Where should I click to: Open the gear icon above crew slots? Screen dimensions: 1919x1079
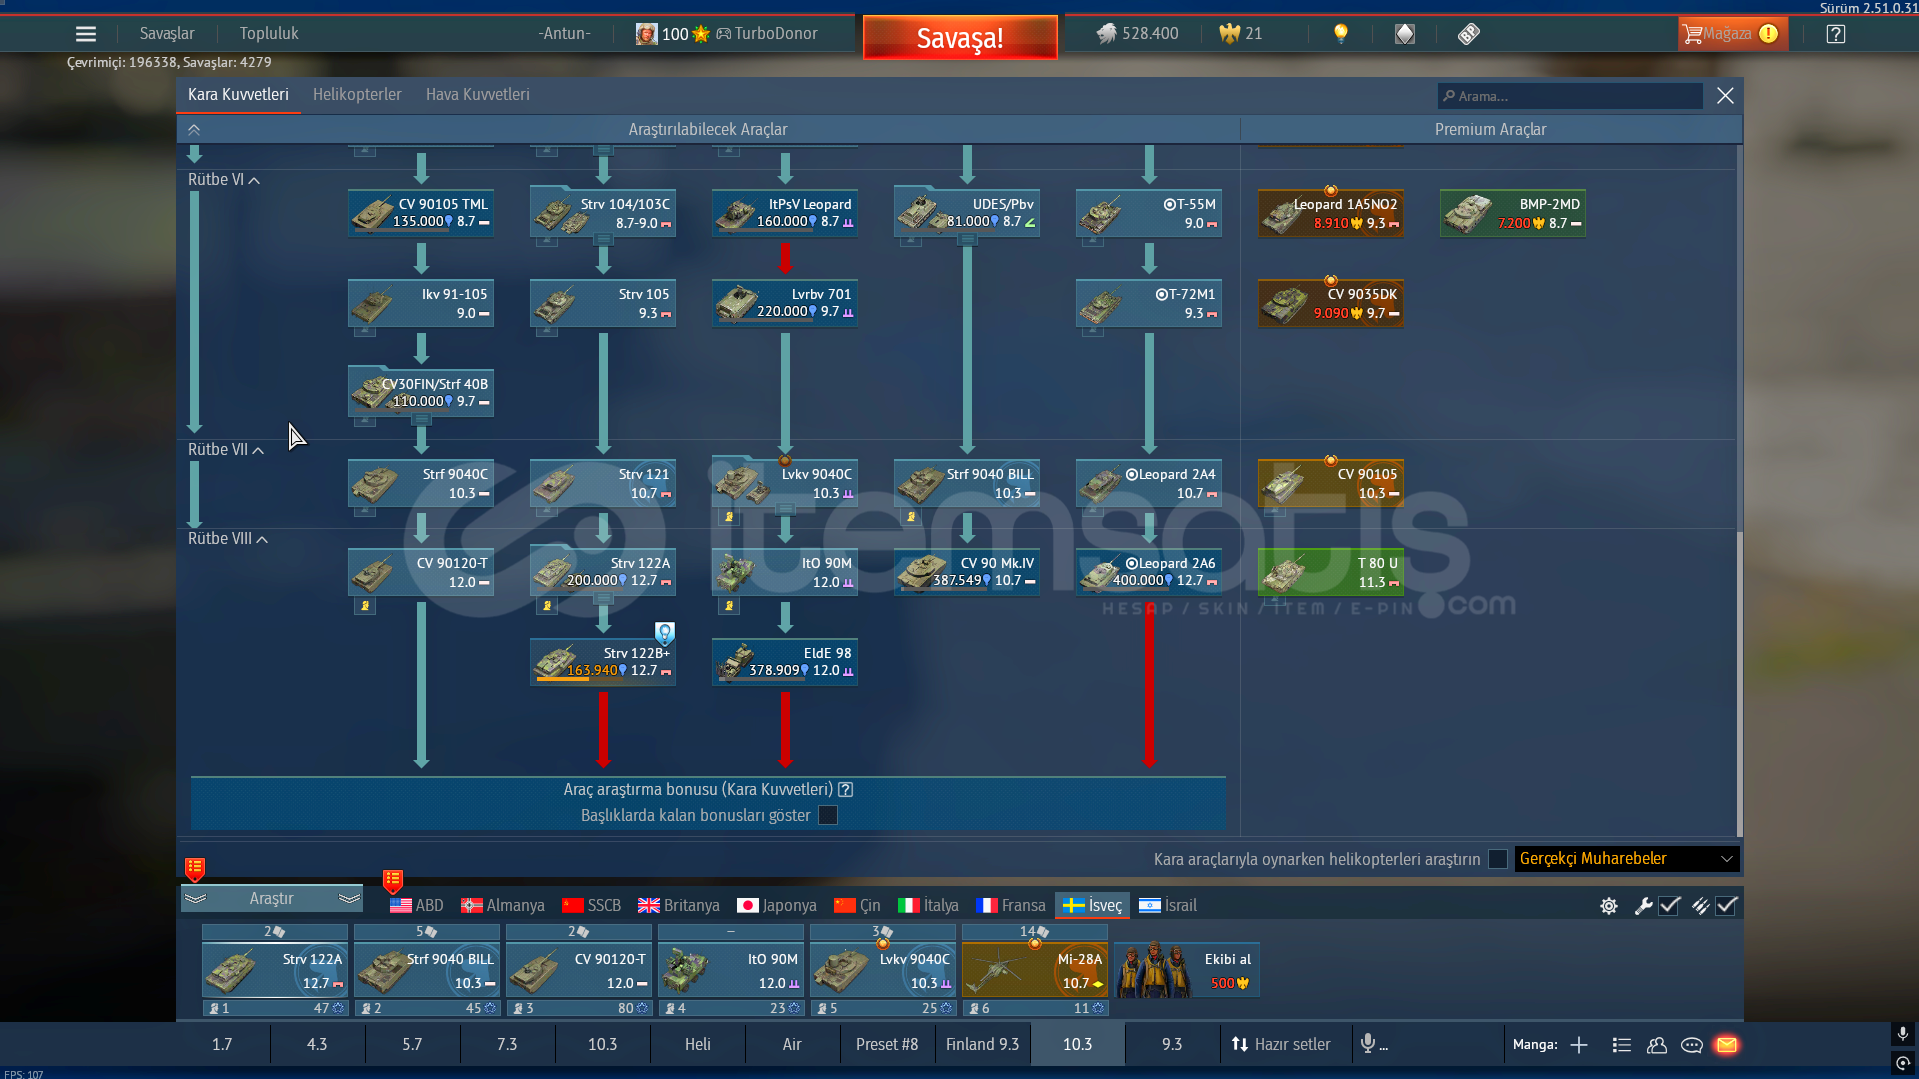pyautogui.click(x=1608, y=906)
